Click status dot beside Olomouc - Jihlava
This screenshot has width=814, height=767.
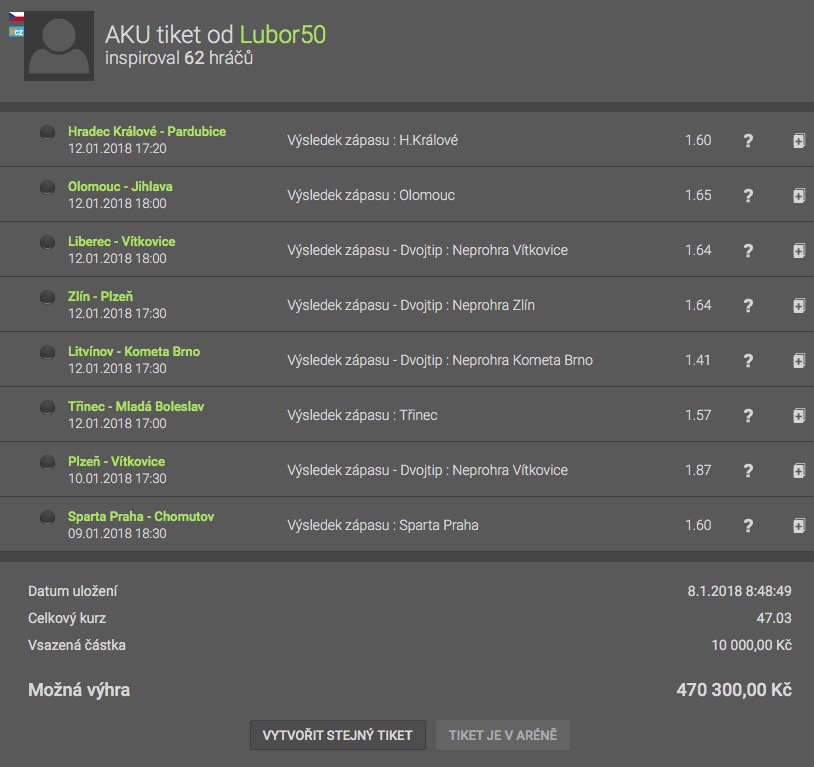click(47, 188)
